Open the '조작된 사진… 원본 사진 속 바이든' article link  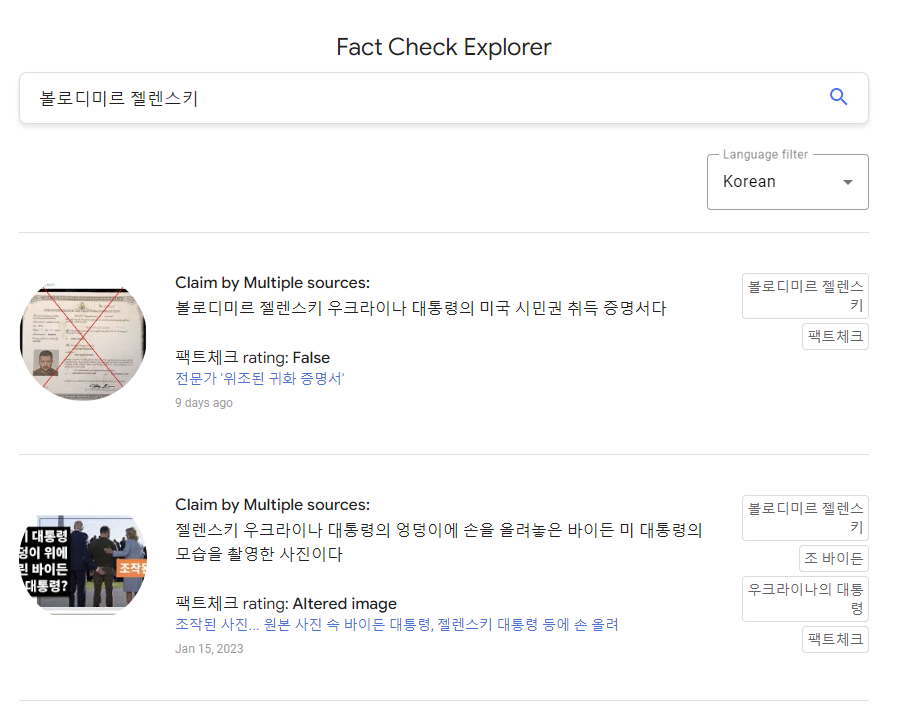click(397, 624)
